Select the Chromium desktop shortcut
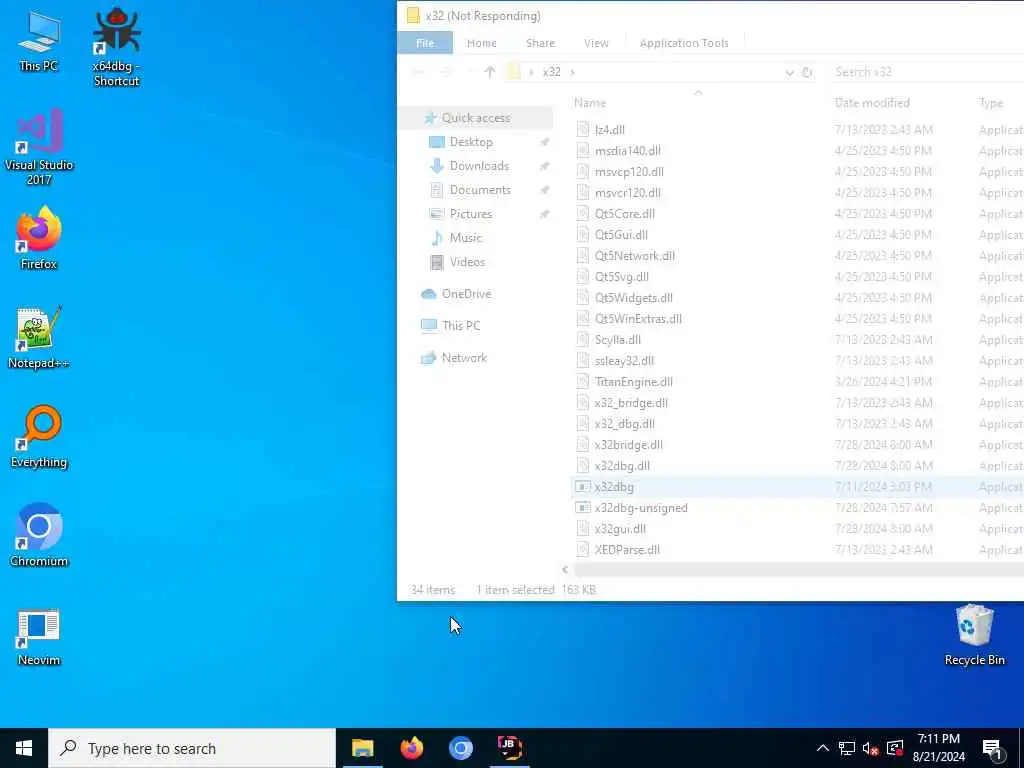 pyautogui.click(x=39, y=536)
